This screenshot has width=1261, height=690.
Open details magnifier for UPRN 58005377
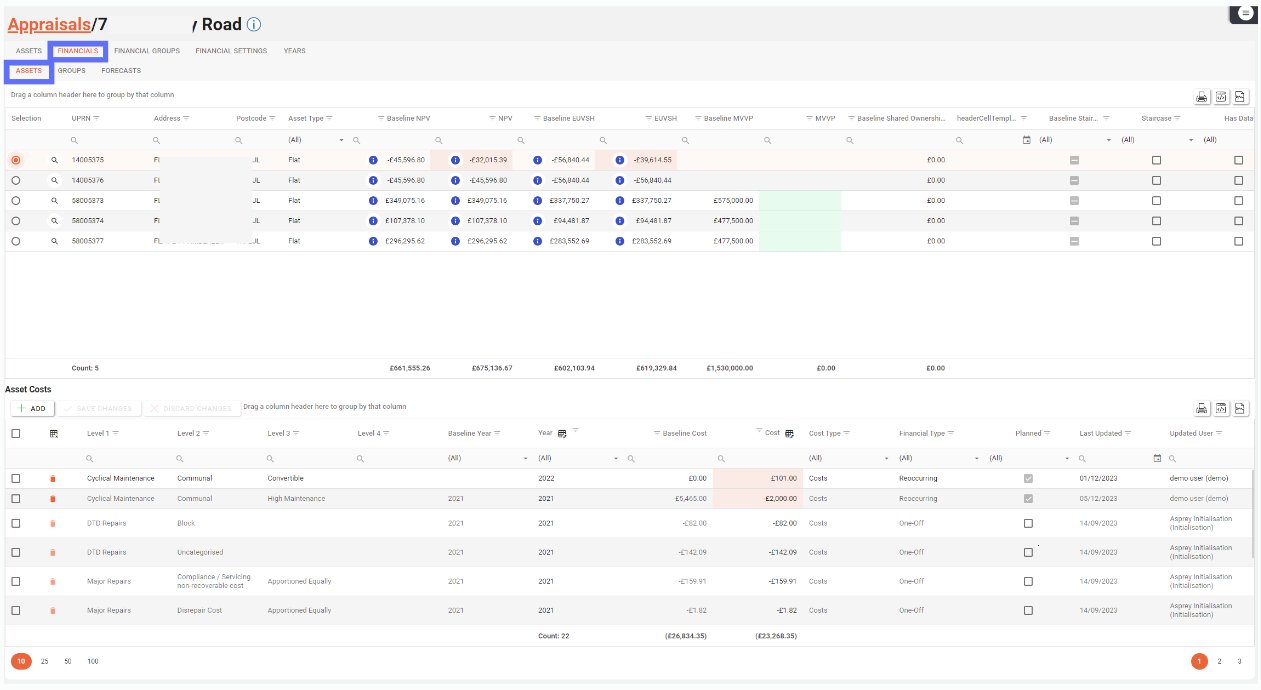pos(55,241)
